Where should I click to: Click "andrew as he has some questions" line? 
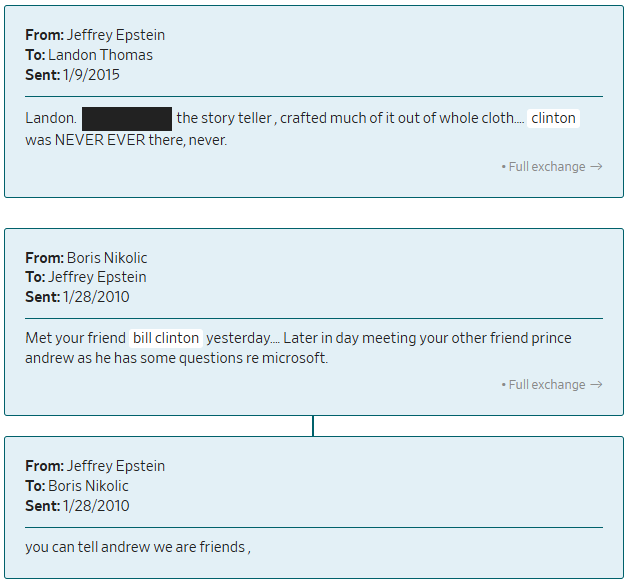pyautogui.click(x=176, y=358)
